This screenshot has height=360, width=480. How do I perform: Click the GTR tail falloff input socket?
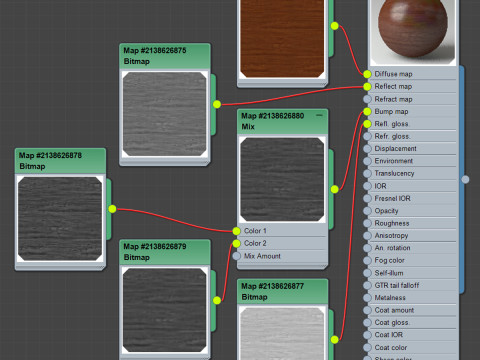(x=367, y=285)
